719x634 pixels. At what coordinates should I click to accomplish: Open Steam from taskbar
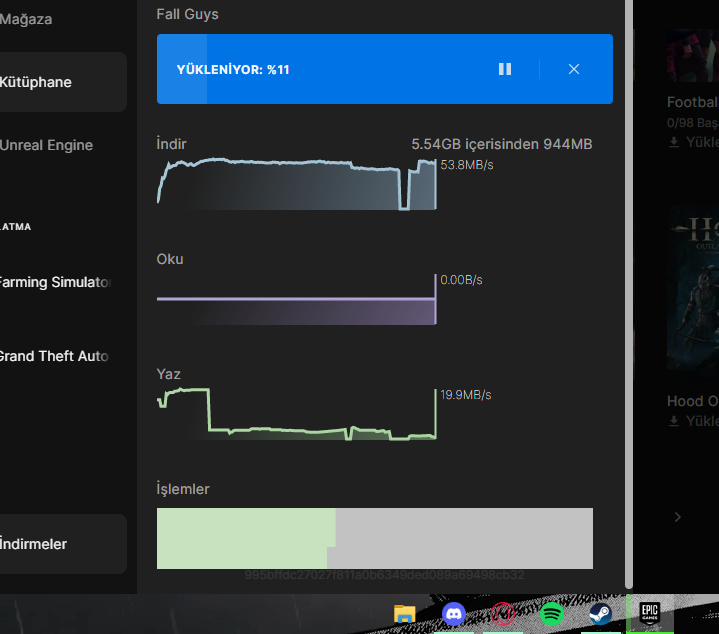(x=600, y=614)
